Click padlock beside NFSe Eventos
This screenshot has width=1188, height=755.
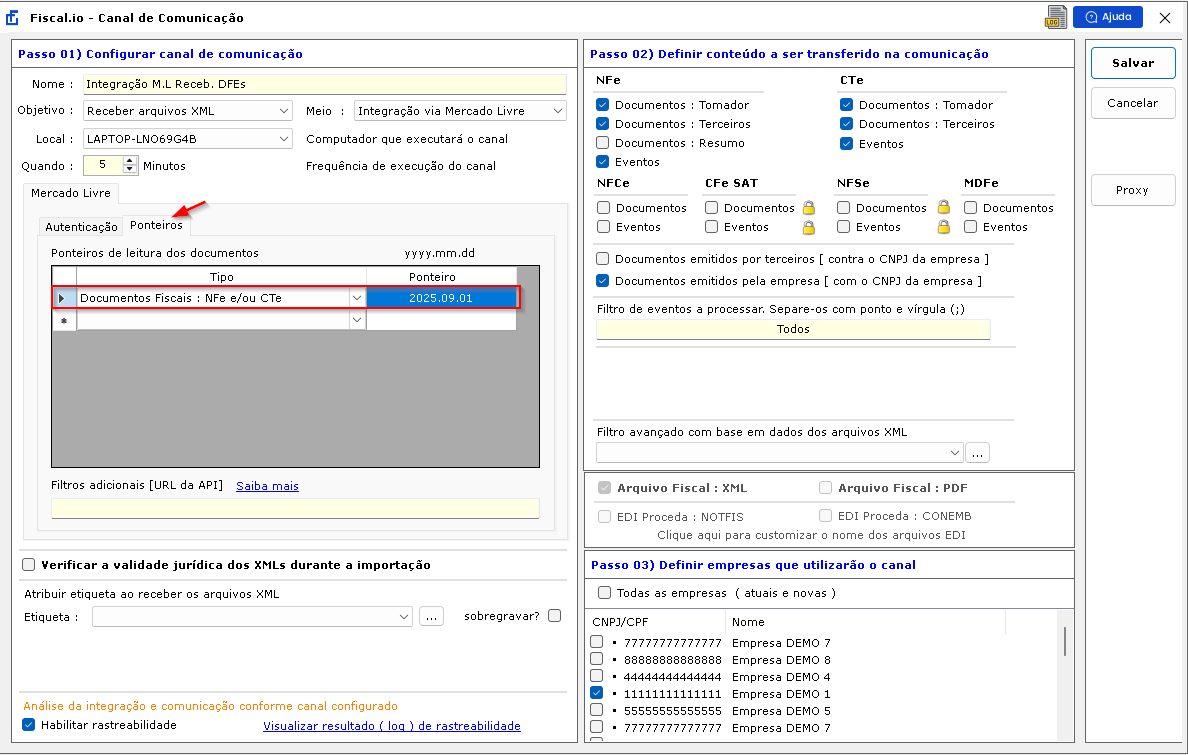click(x=942, y=227)
